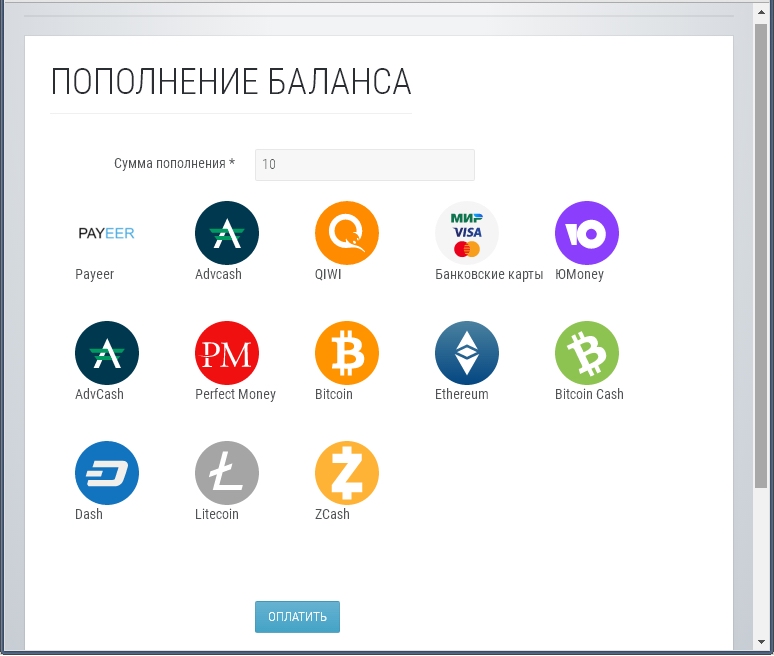Choose the Advcash icon in the first row
Image resolution: width=774 pixels, height=656 pixels.
227,233
